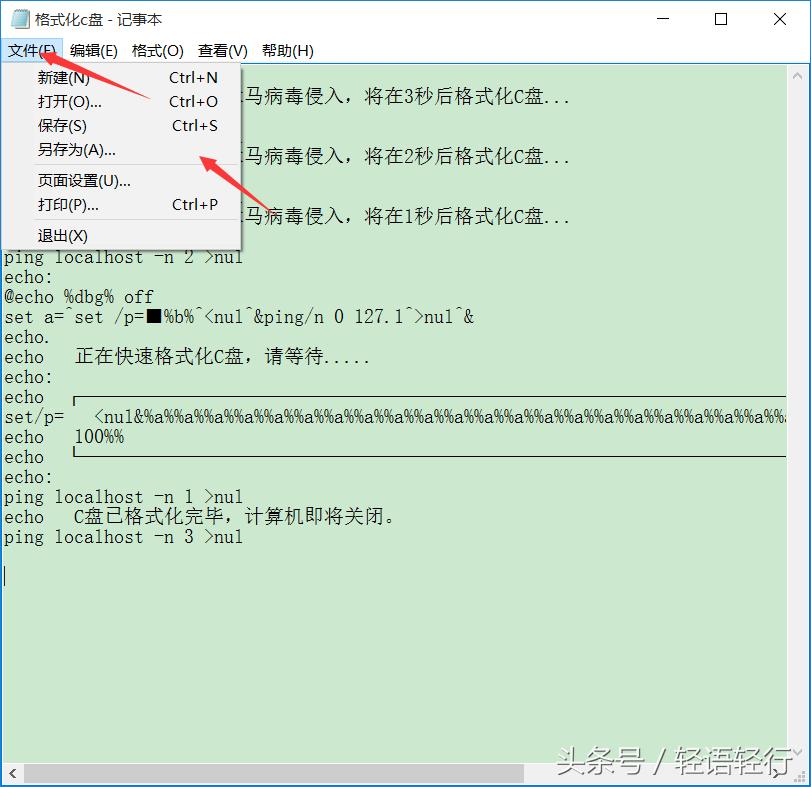
Task: Open the 格式(O) menu
Action: point(157,50)
